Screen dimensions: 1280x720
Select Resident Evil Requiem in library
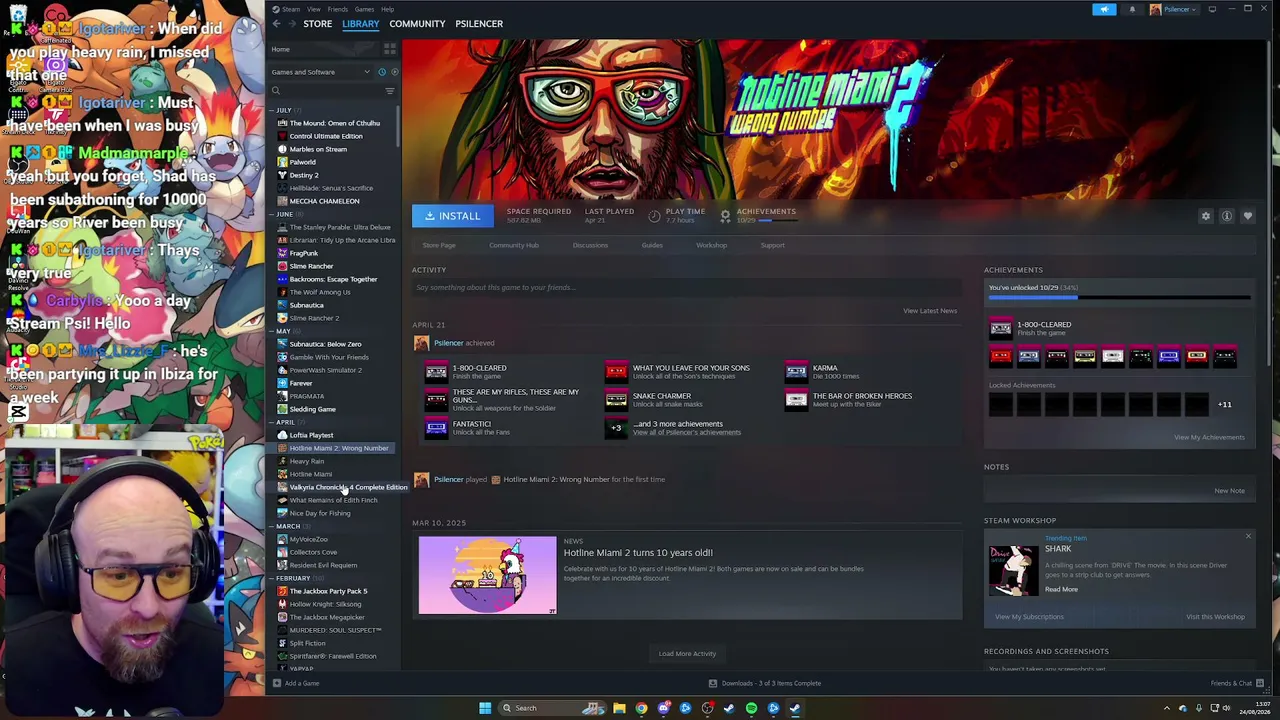click(323, 565)
